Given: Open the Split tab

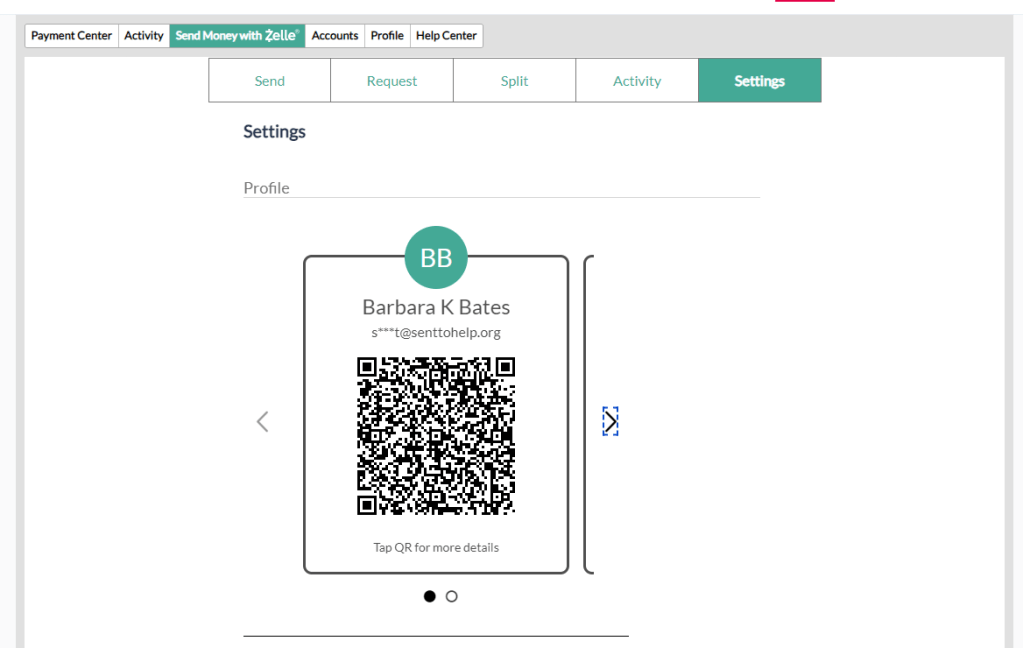Looking at the screenshot, I should [x=514, y=81].
